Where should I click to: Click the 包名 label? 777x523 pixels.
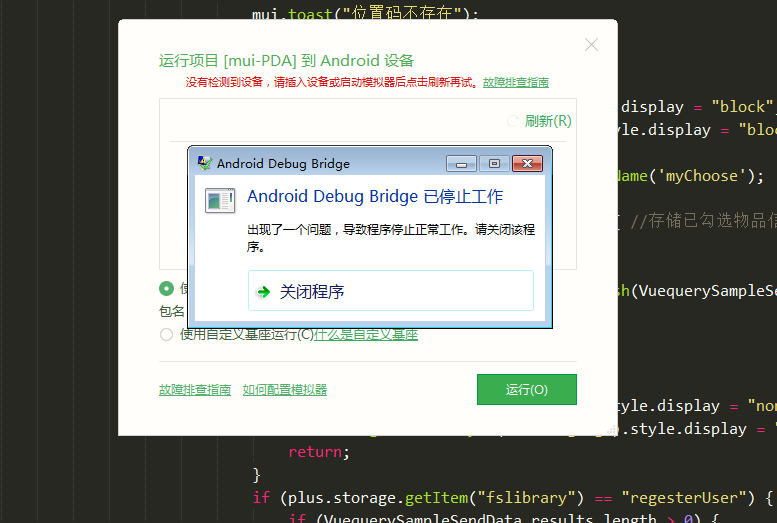pos(171,311)
